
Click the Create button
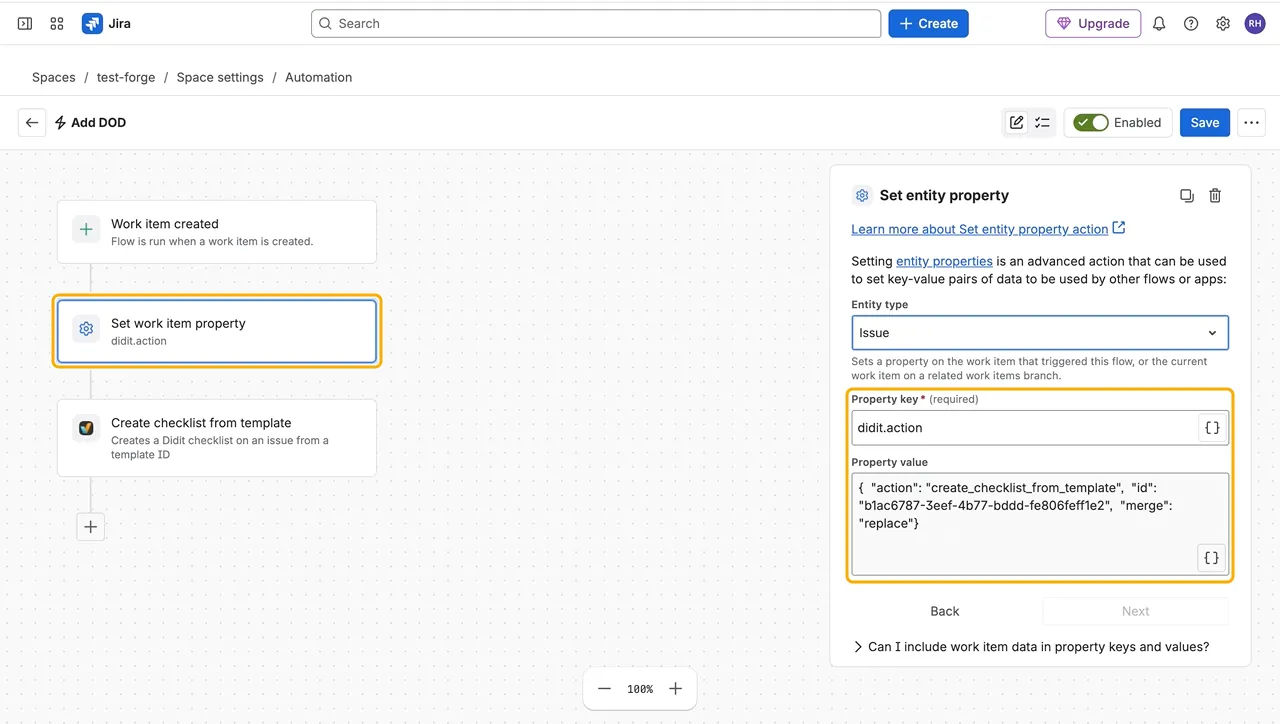tap(928, 23)
